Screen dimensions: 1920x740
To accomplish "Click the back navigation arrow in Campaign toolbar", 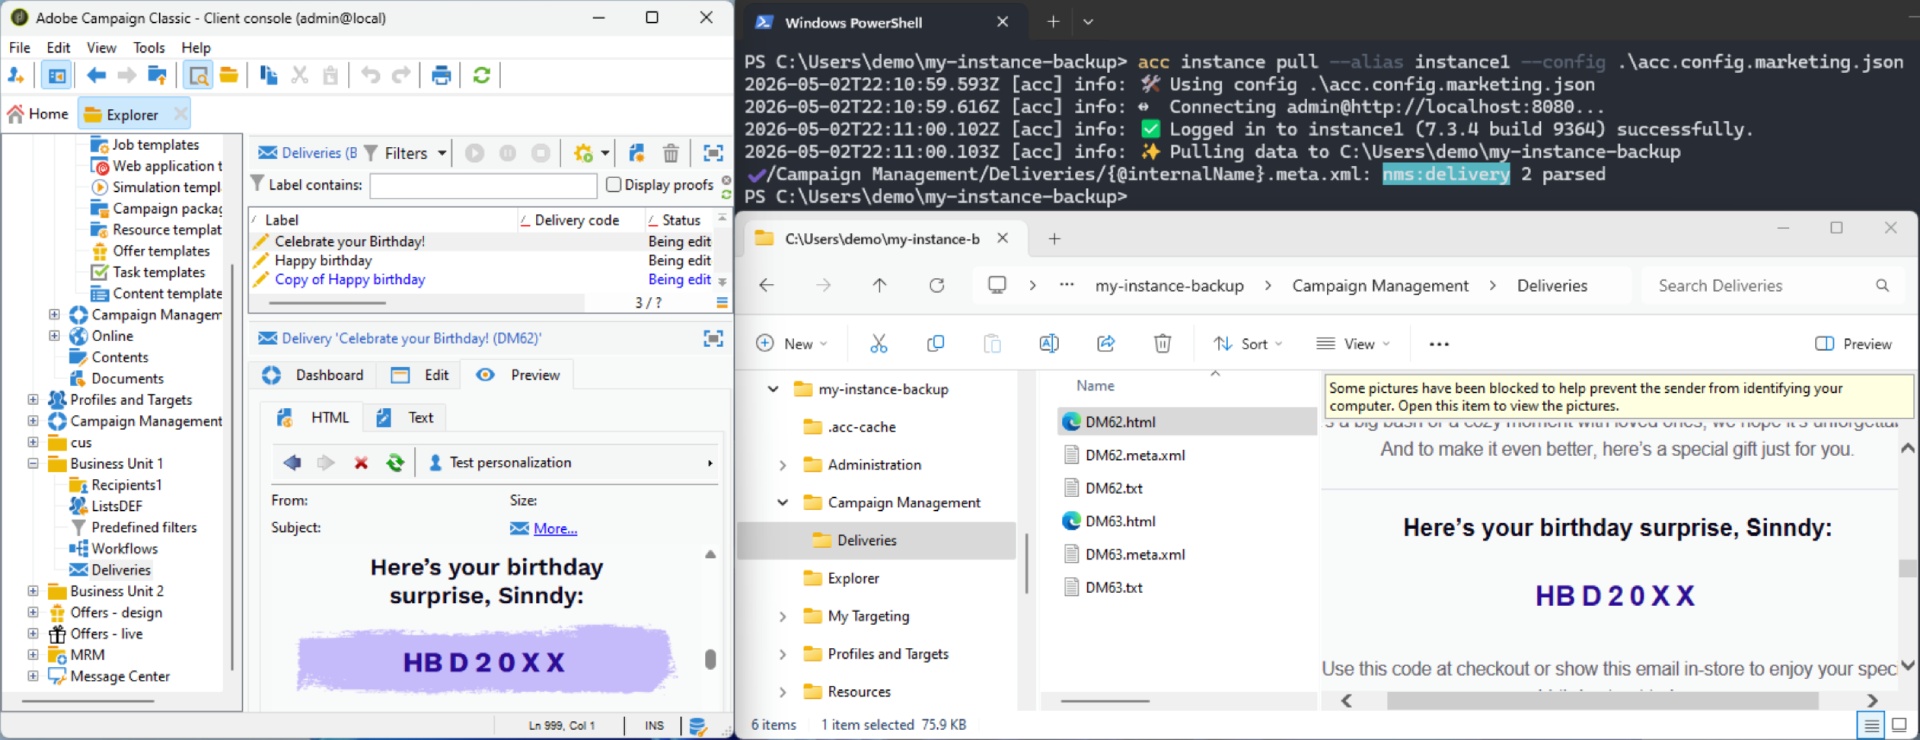I will pyautogui.click(x=97, y=75).
